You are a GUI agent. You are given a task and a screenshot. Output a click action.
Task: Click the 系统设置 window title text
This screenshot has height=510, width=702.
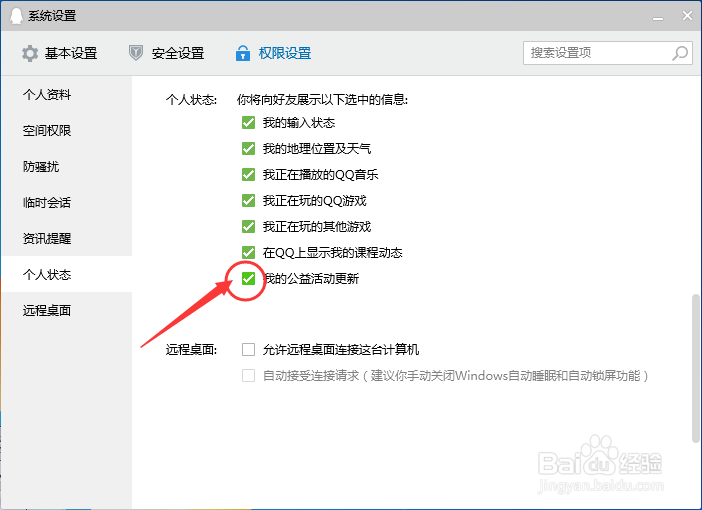coord(52,16)
